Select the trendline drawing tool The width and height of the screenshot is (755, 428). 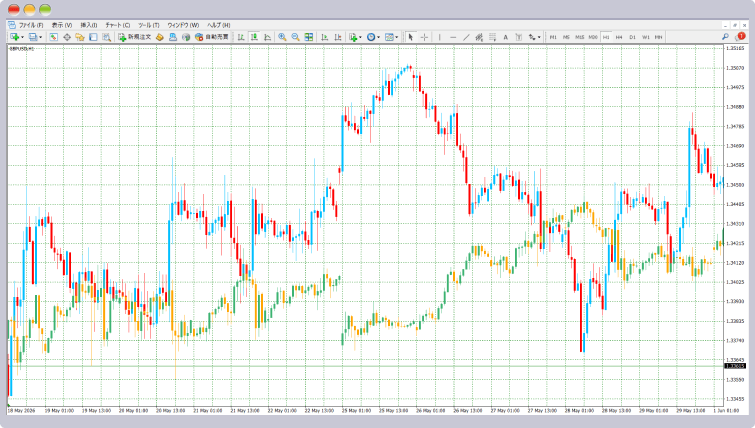tap(466, 37)
